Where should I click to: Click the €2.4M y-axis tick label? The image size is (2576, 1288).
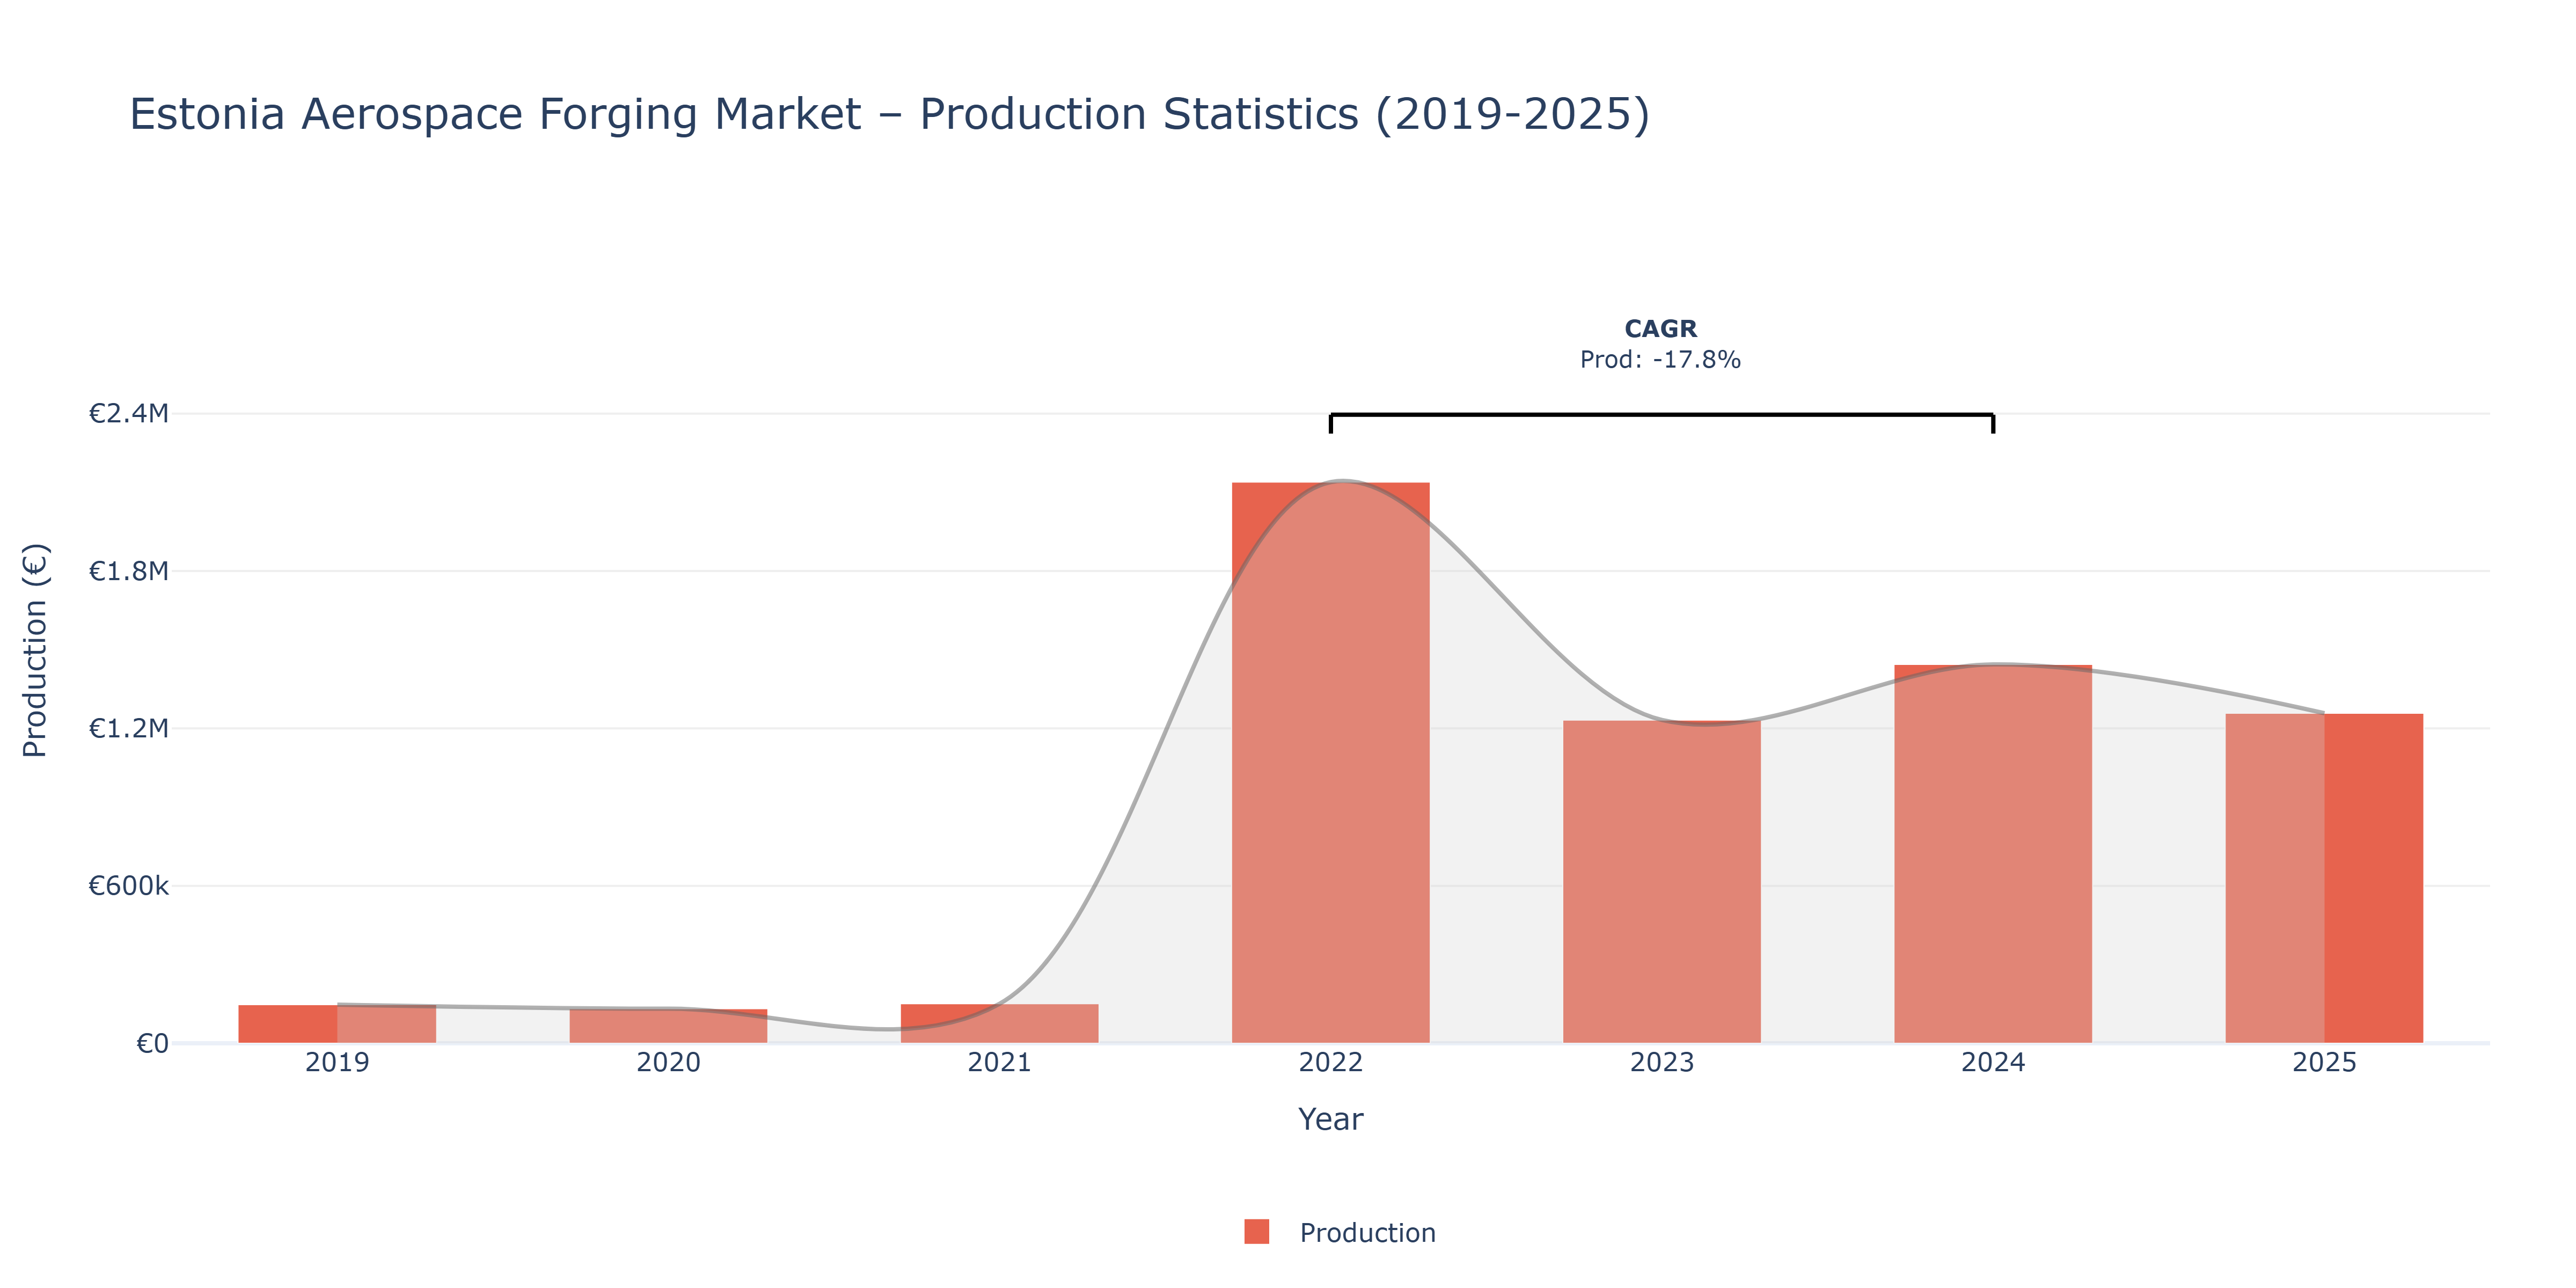click(129, 413)
